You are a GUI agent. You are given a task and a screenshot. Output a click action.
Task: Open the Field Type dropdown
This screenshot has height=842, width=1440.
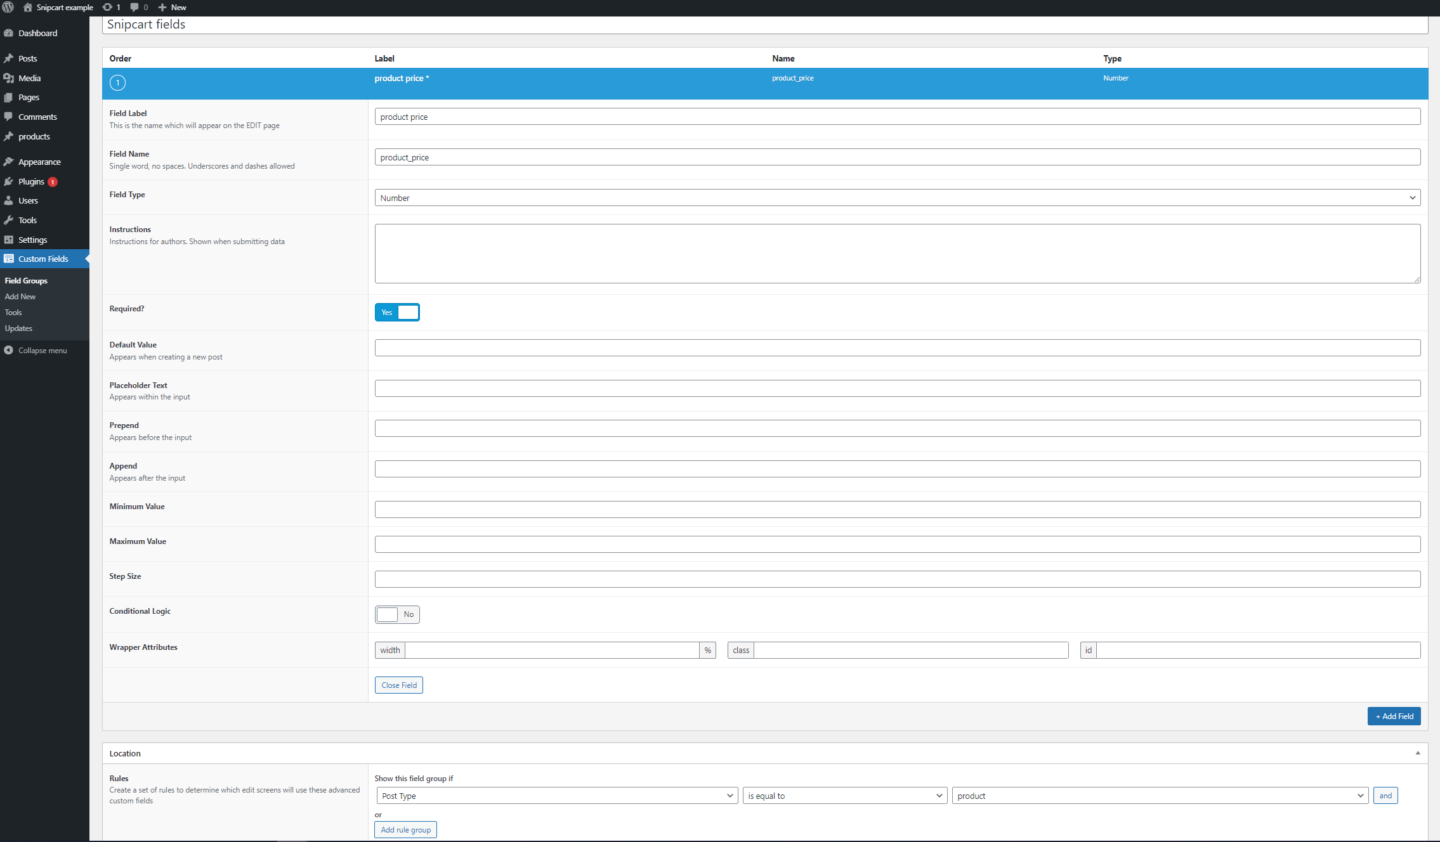896,197
